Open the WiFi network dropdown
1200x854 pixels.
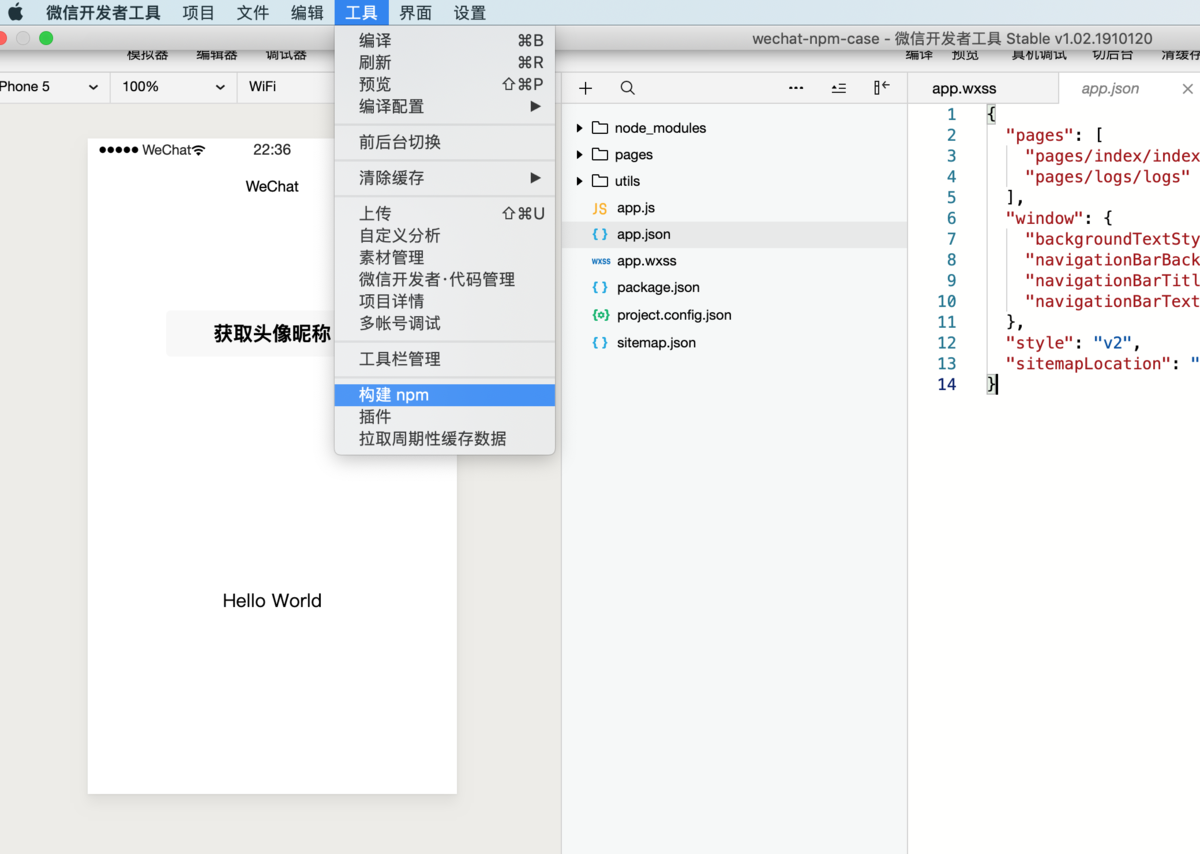tap(286, 87)
